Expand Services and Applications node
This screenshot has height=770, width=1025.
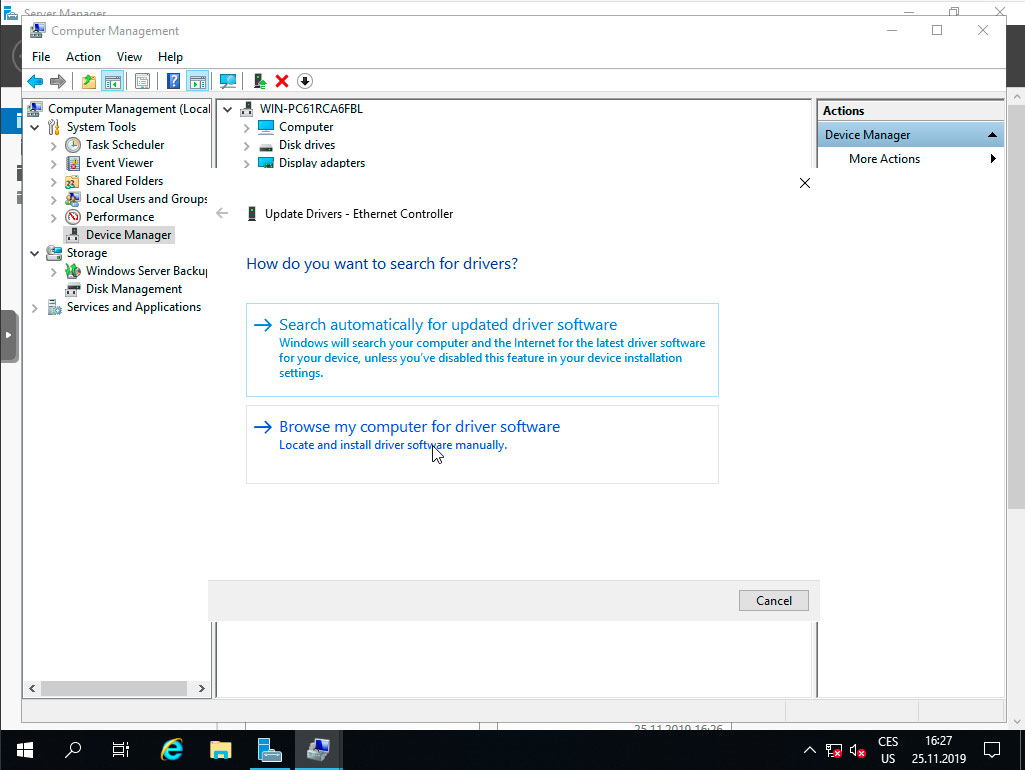coord(35,307)
